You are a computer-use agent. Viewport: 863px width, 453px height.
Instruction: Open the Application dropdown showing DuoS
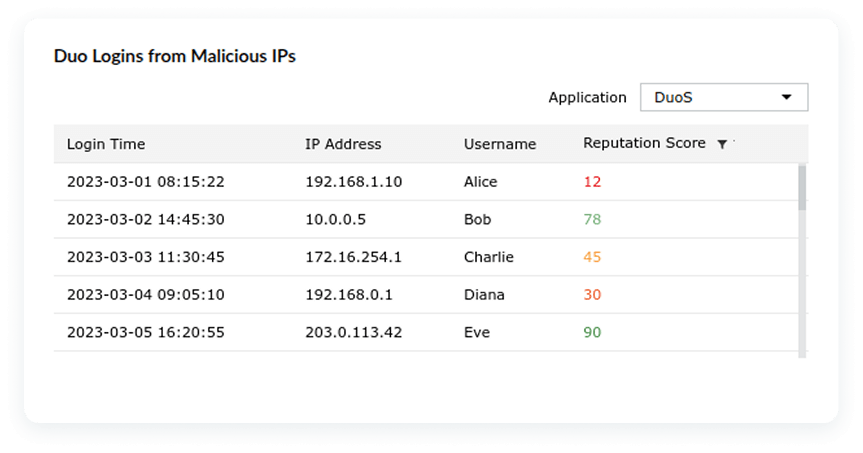[x=723, y=97]
